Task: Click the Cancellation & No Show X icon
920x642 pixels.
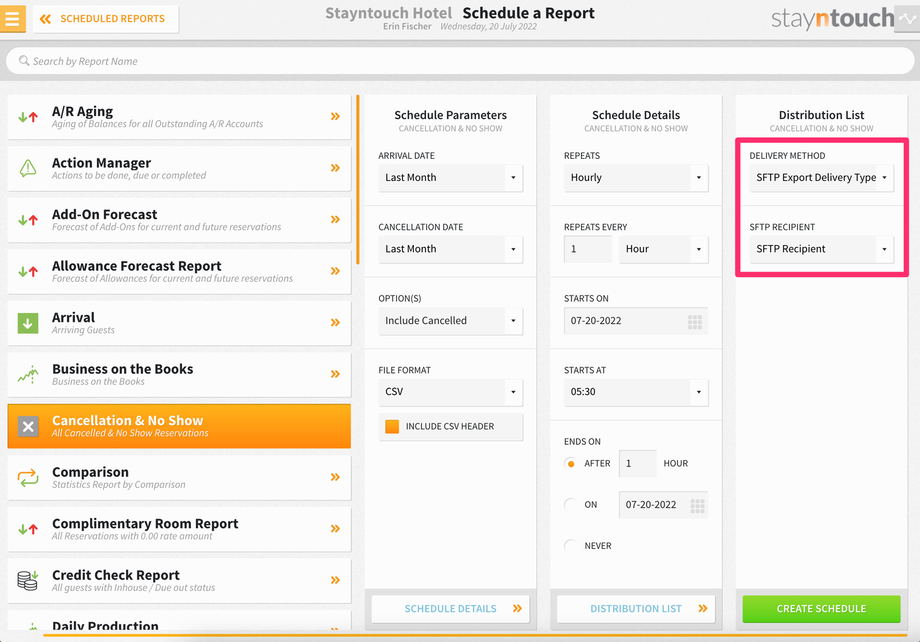Action: point(28,427)
